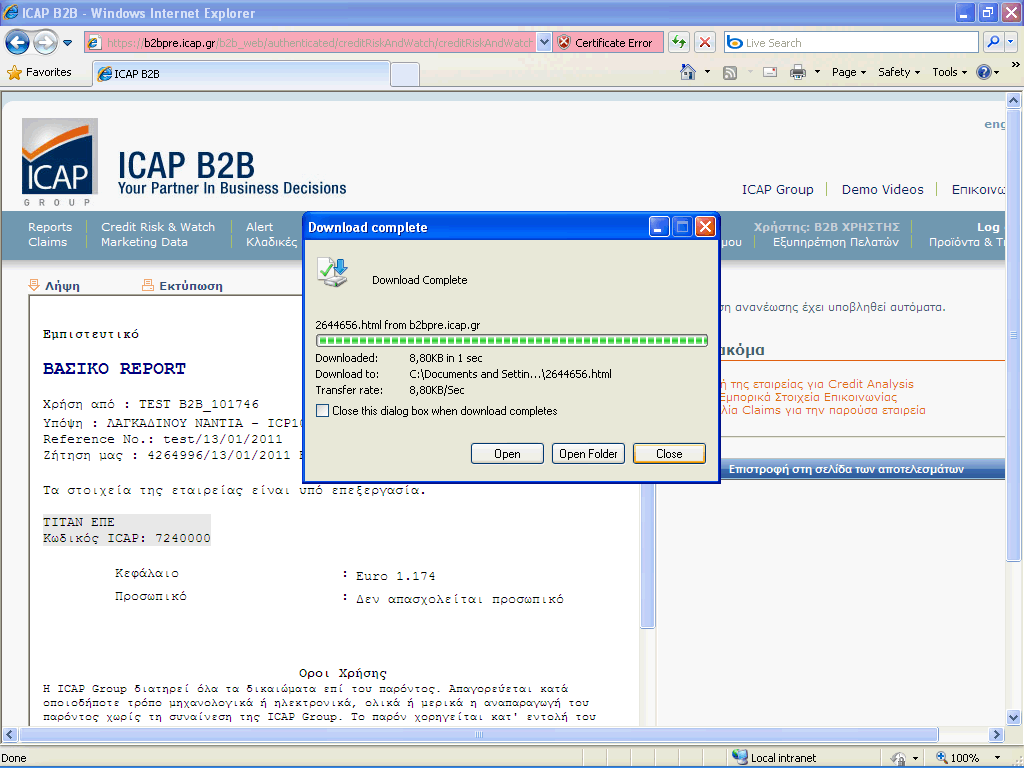Click the horizontal scrollbar left arrow
Image resolution: width=1024 pixels, height=768 pixels.
pyautogui.click(x=10, y=735)
